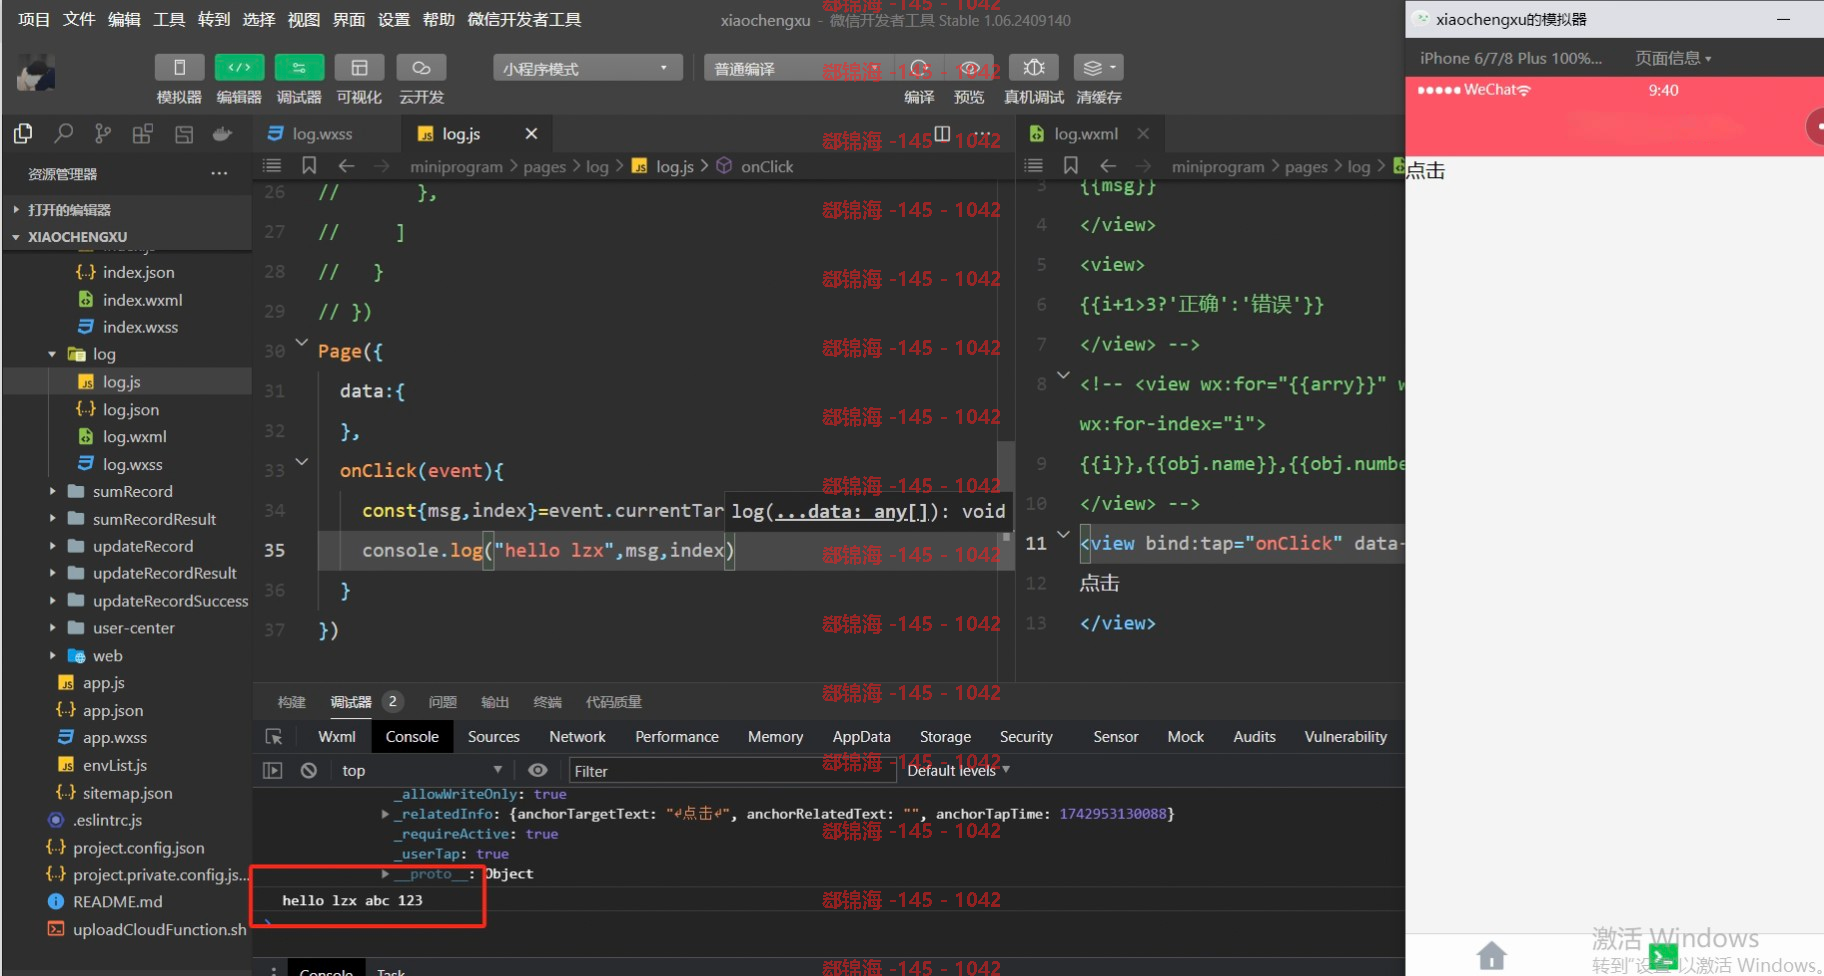This screenshot has width=1824, height=976.
Task: Open the top context dropdown
Action: coord(421,770)
